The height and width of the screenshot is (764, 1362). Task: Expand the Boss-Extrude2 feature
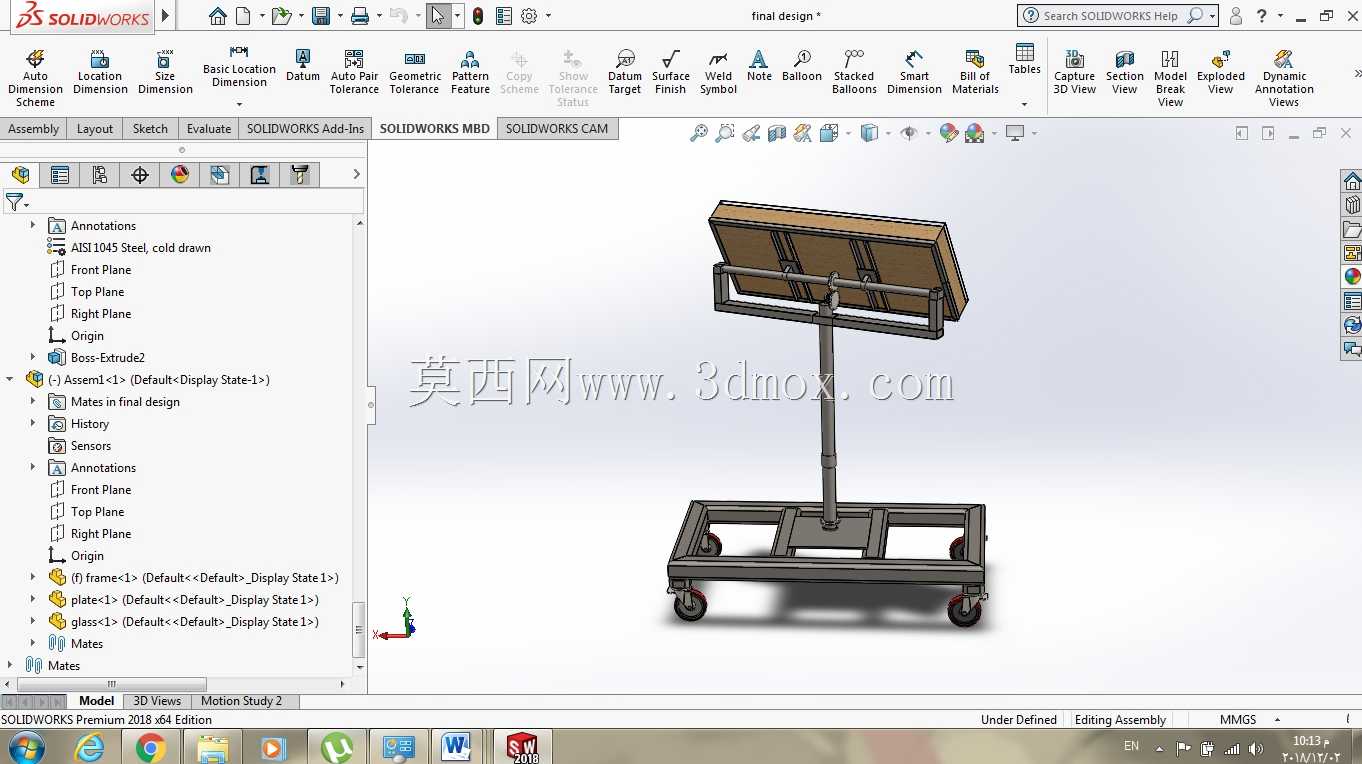33,357
